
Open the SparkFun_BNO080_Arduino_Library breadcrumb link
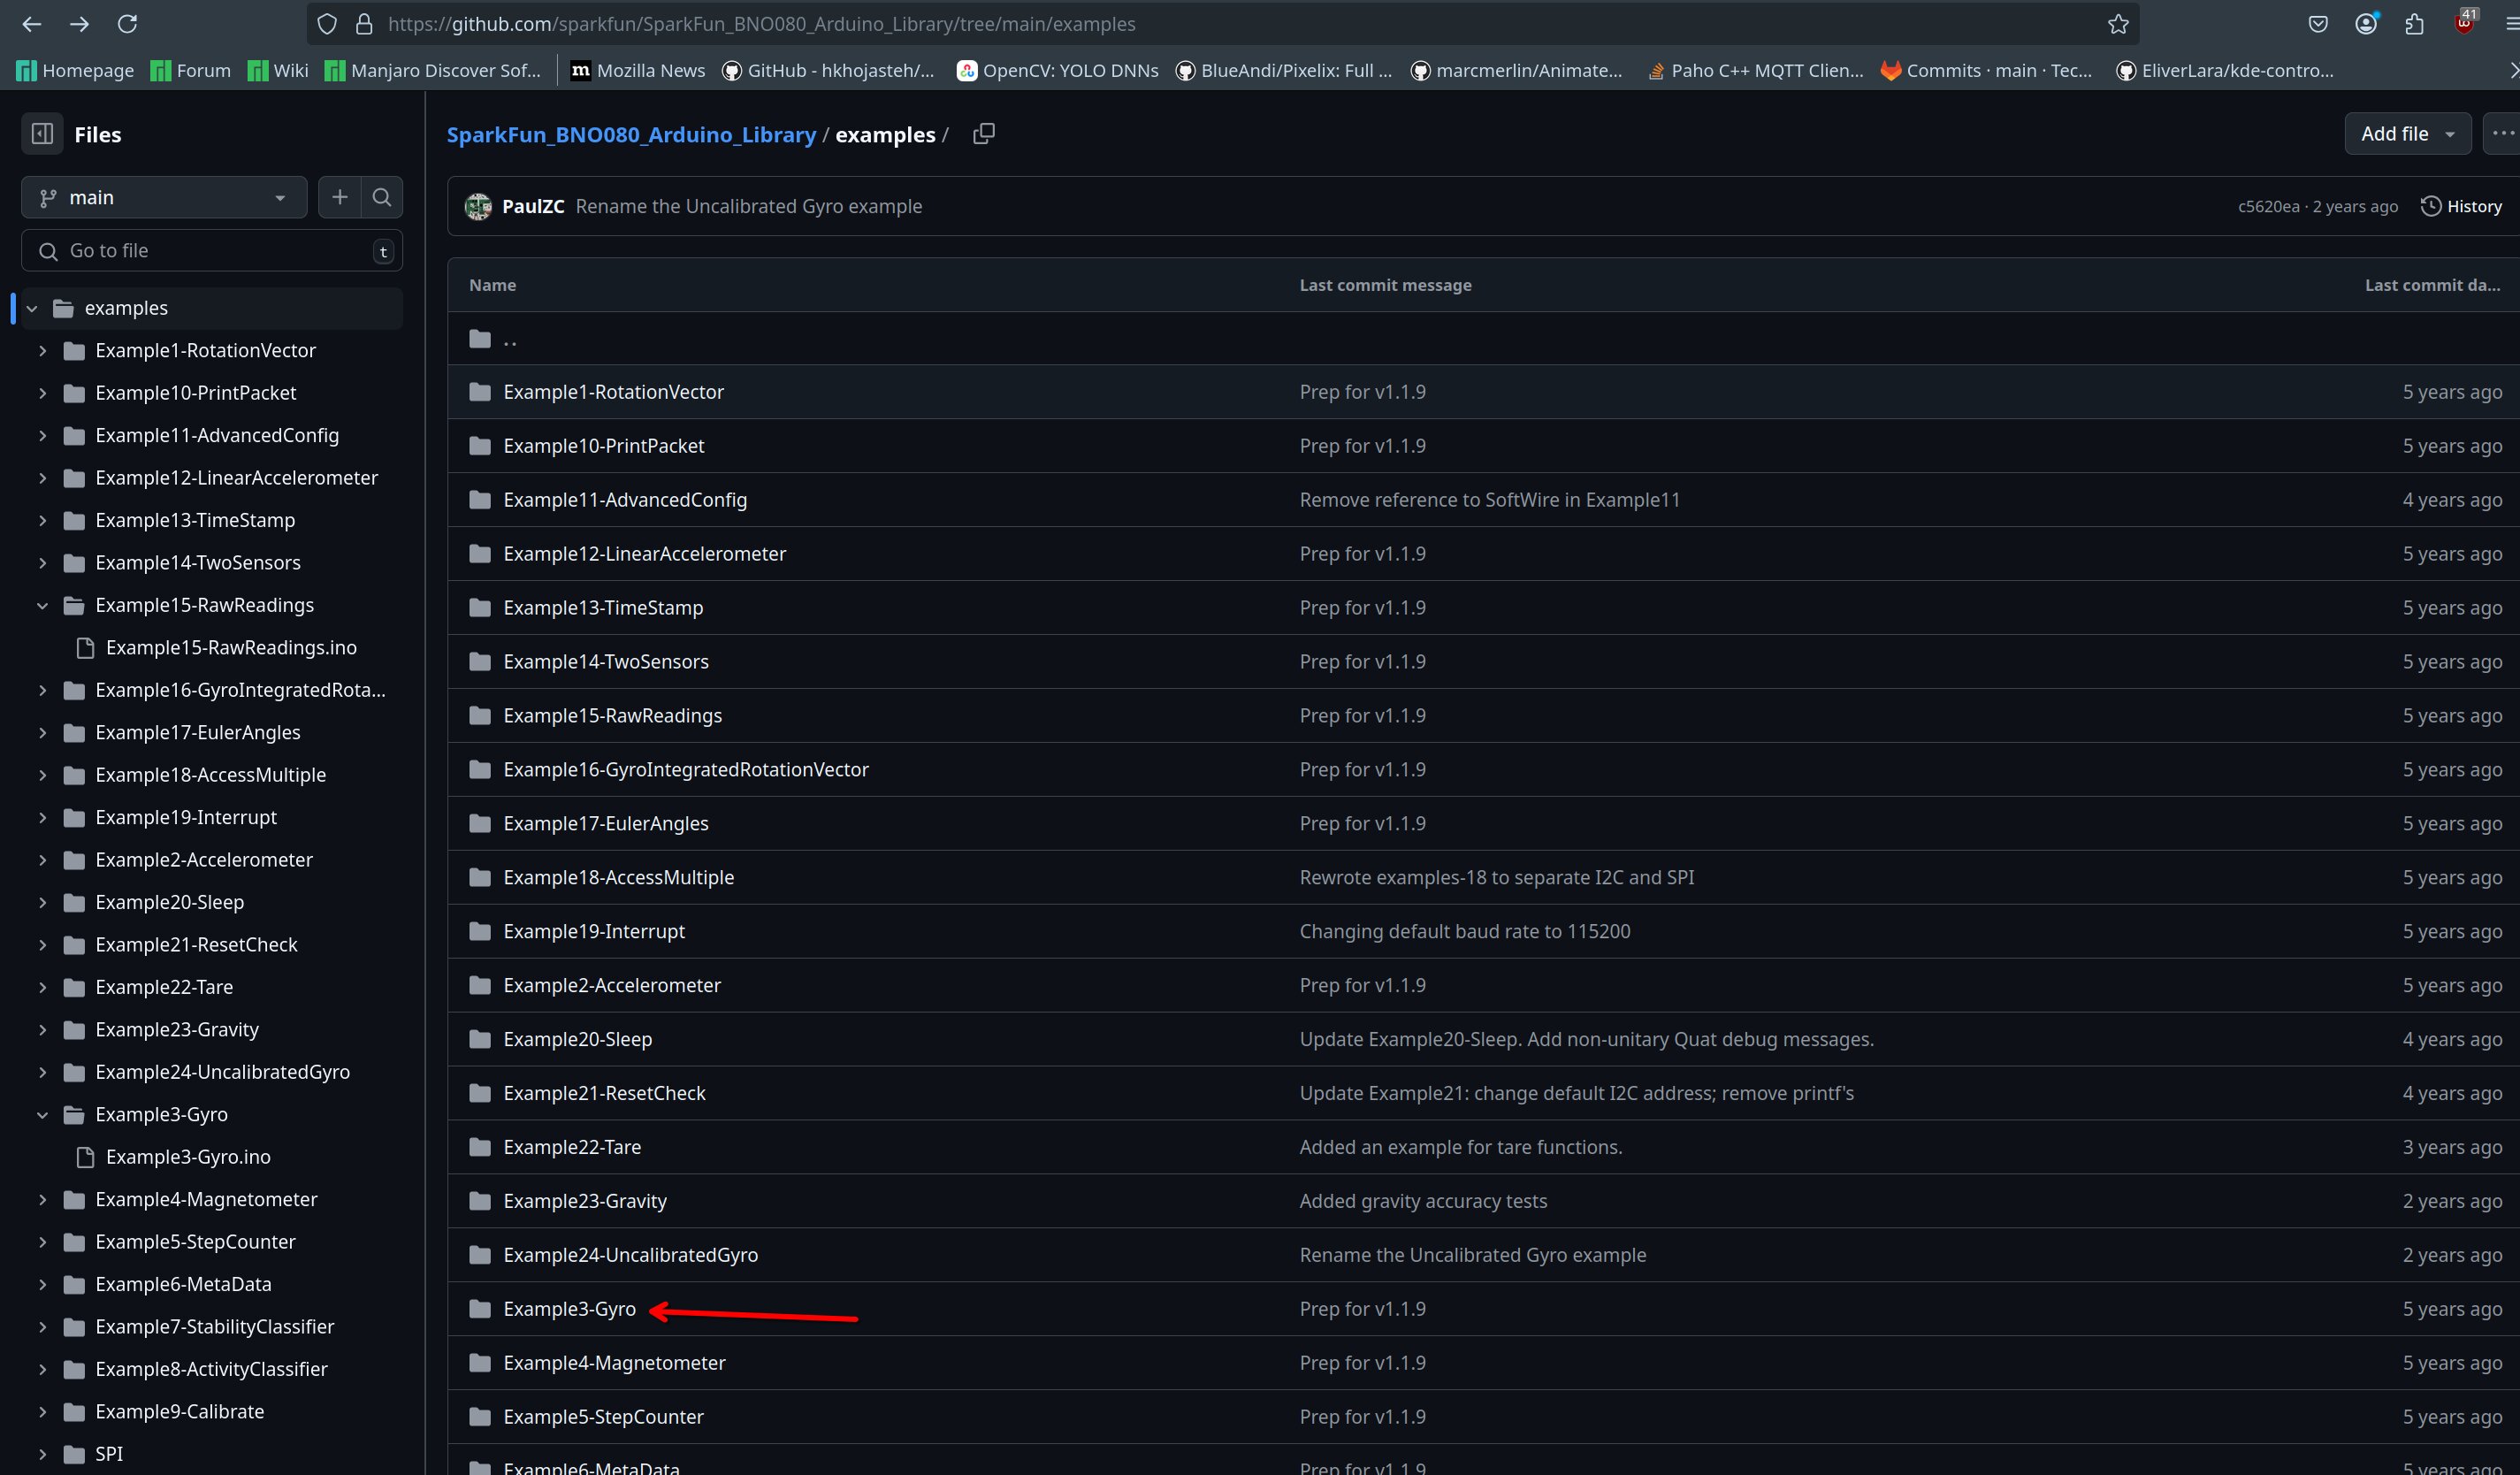(631, 134)
